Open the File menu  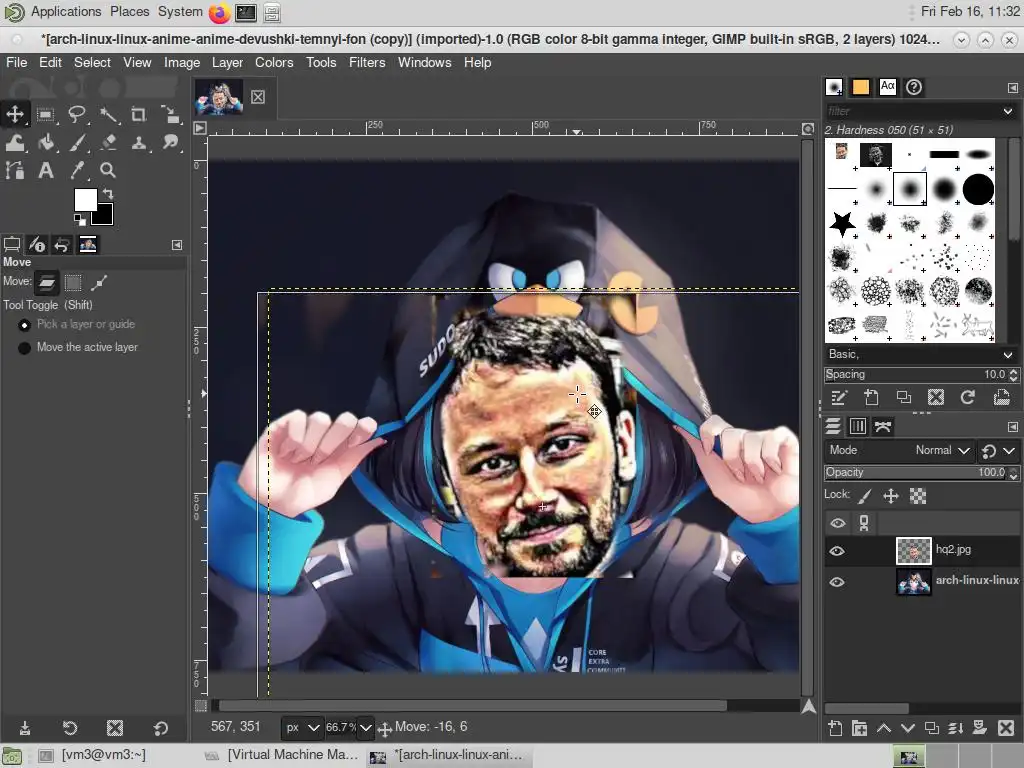[16, 63]
